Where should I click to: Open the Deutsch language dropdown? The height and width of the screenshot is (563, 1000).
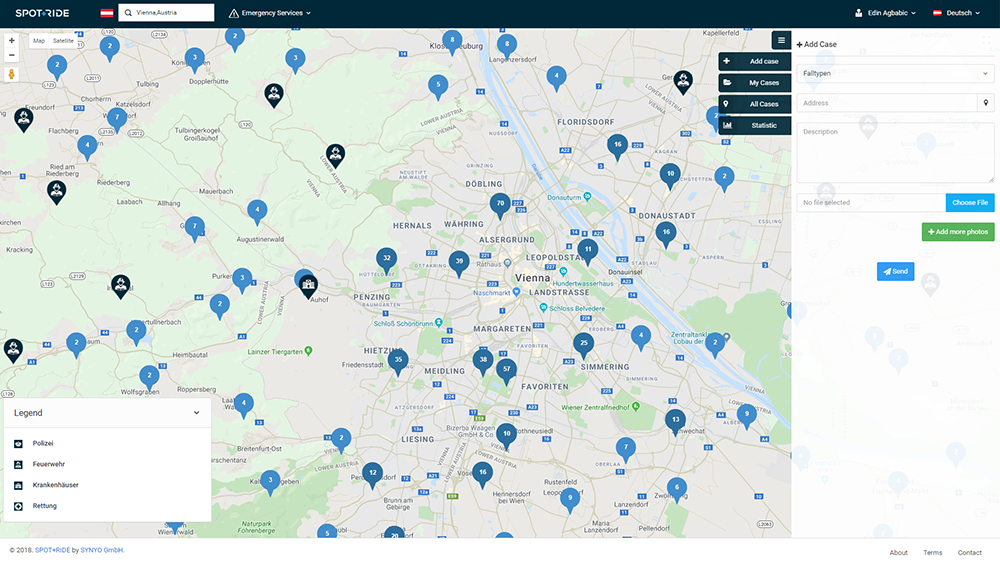click(957, 13)
